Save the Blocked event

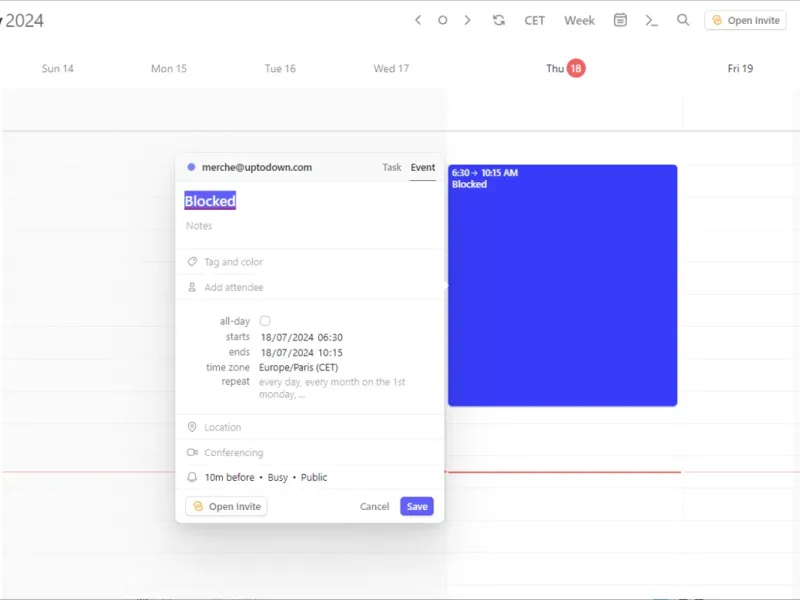[x=417, y=507]
